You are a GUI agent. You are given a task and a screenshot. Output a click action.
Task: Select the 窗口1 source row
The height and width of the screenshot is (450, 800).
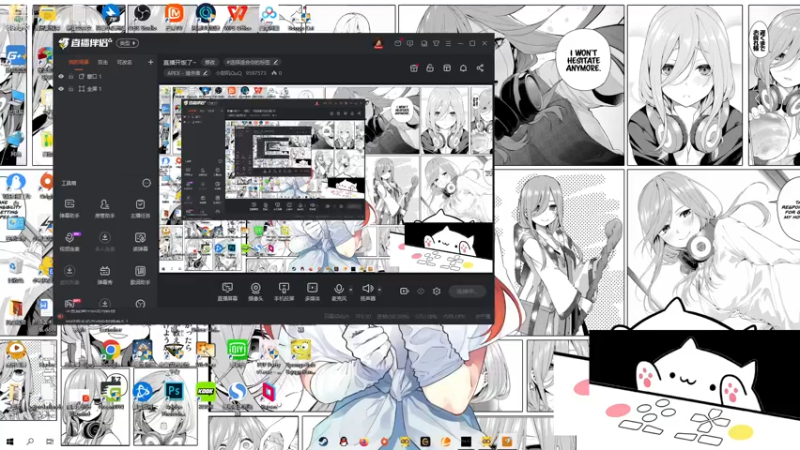click(x=106, y=77)
